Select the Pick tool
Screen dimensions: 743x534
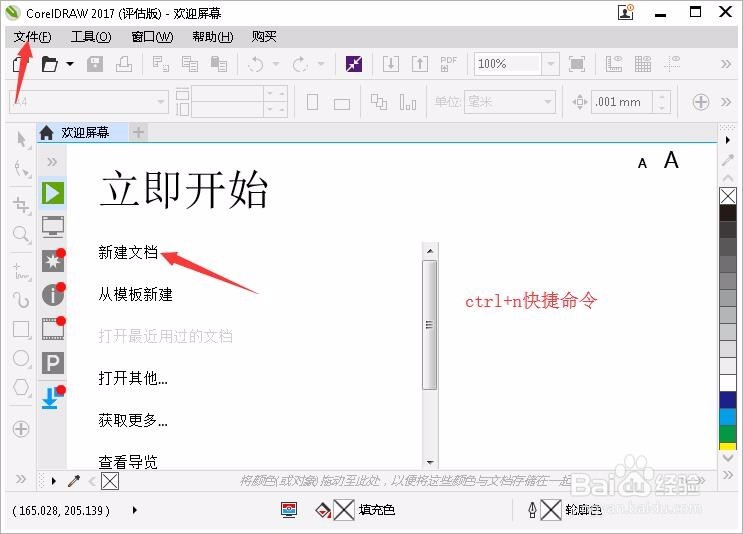click(21, 140)
